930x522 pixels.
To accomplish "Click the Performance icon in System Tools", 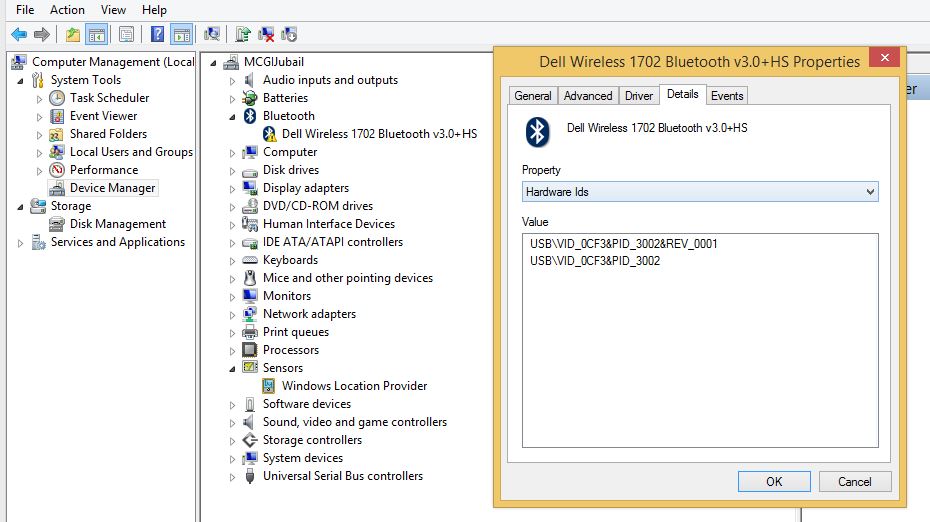I will point(57,170).
